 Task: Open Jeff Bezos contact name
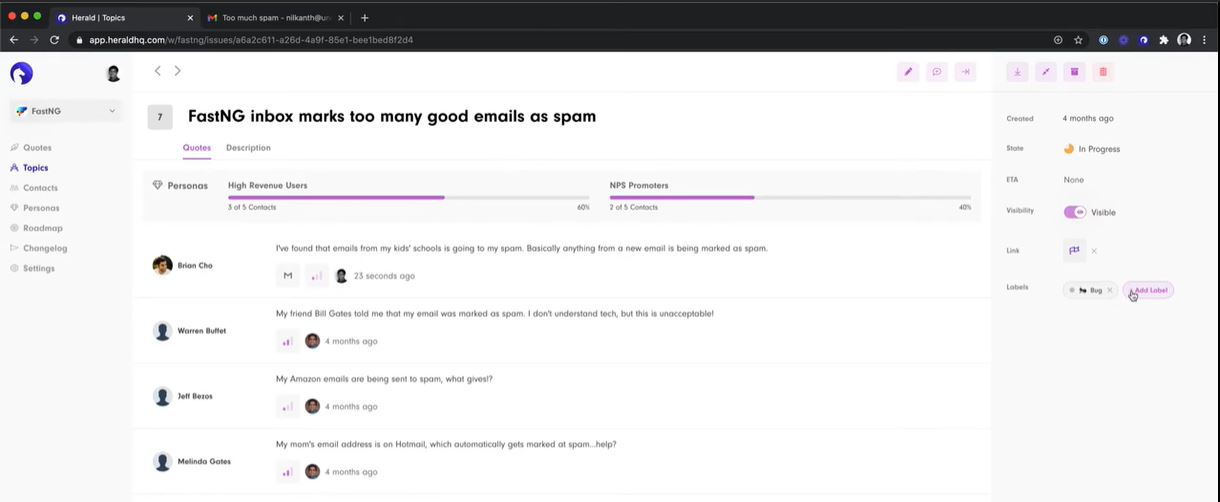tap(195, 396)
